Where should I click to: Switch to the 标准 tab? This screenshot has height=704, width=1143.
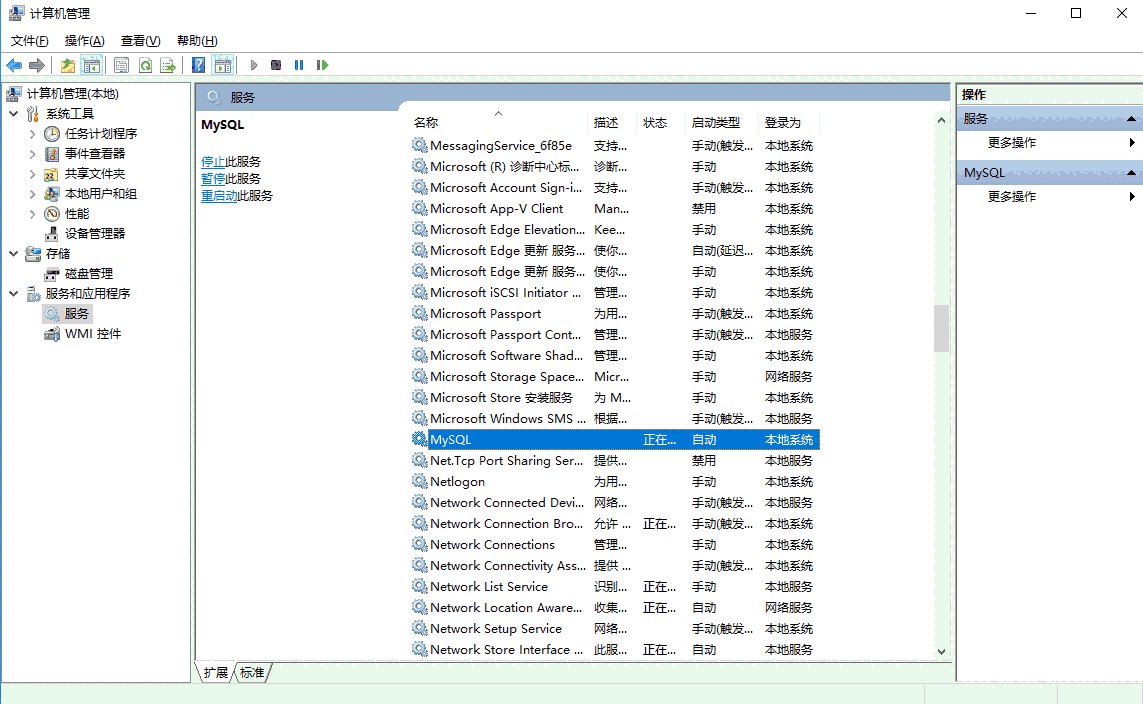[251, 672]
